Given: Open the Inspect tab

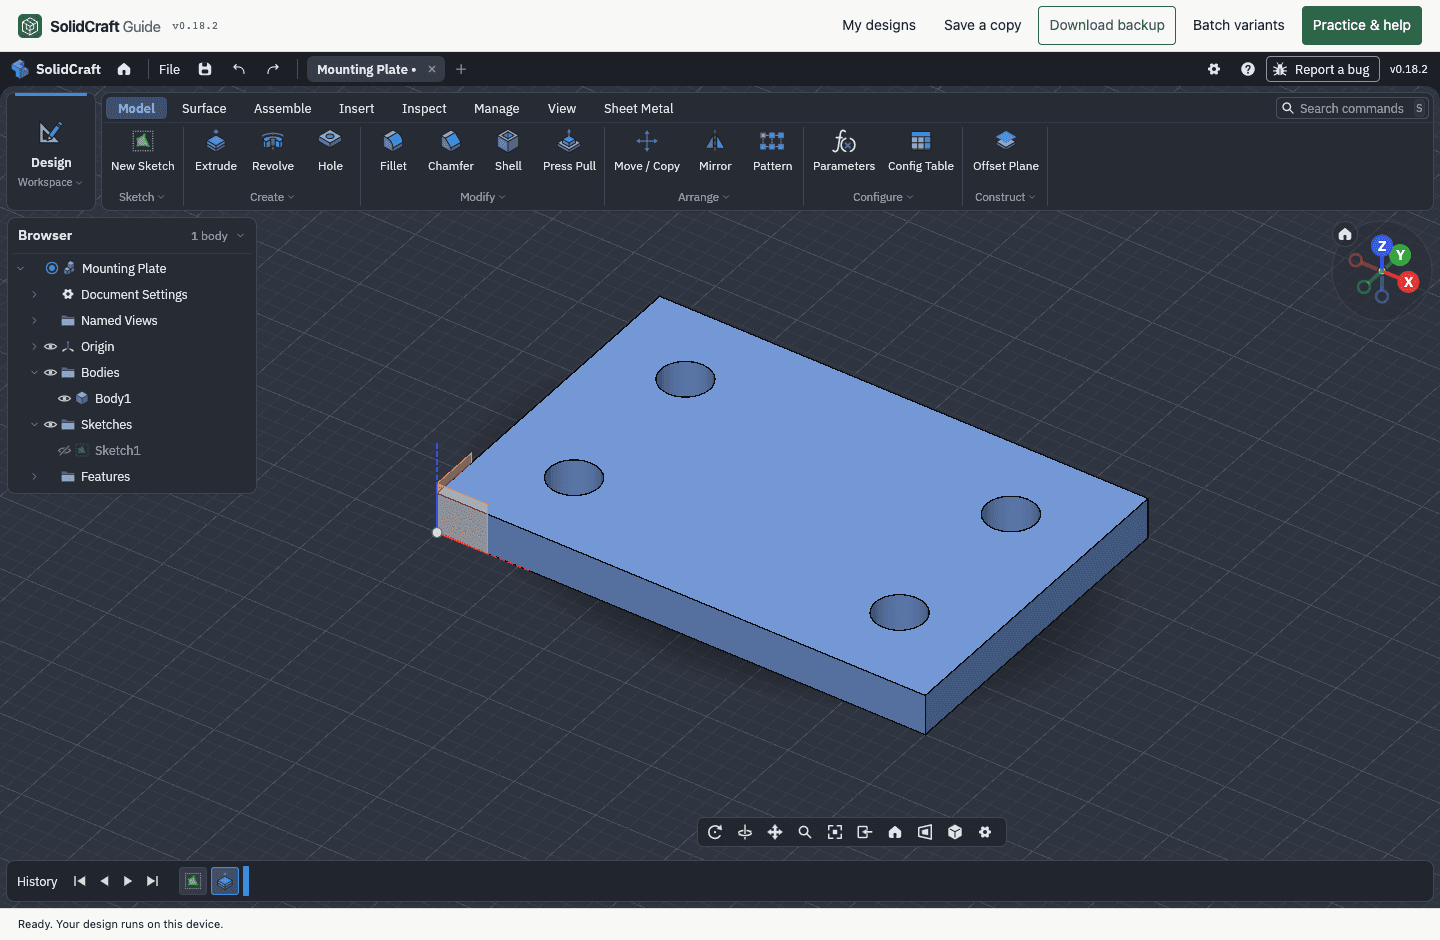Looking at the screenshot, I should pyautogui.click(x=424, y=108).
